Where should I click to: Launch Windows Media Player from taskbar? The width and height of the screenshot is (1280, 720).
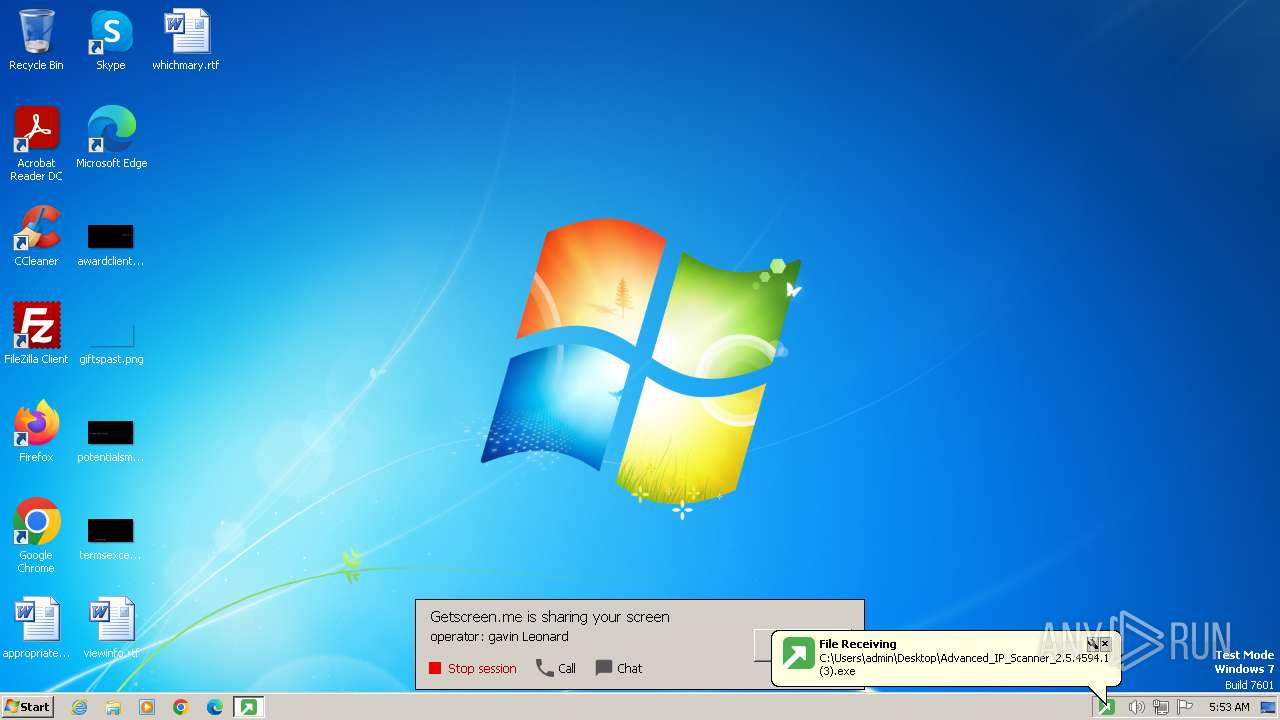(147, 707)
